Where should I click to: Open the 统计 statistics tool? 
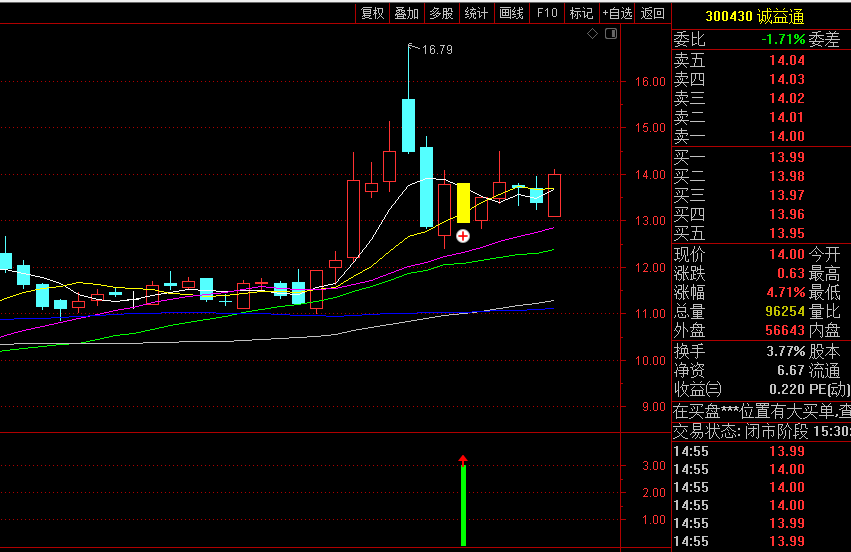pos(476,13)
